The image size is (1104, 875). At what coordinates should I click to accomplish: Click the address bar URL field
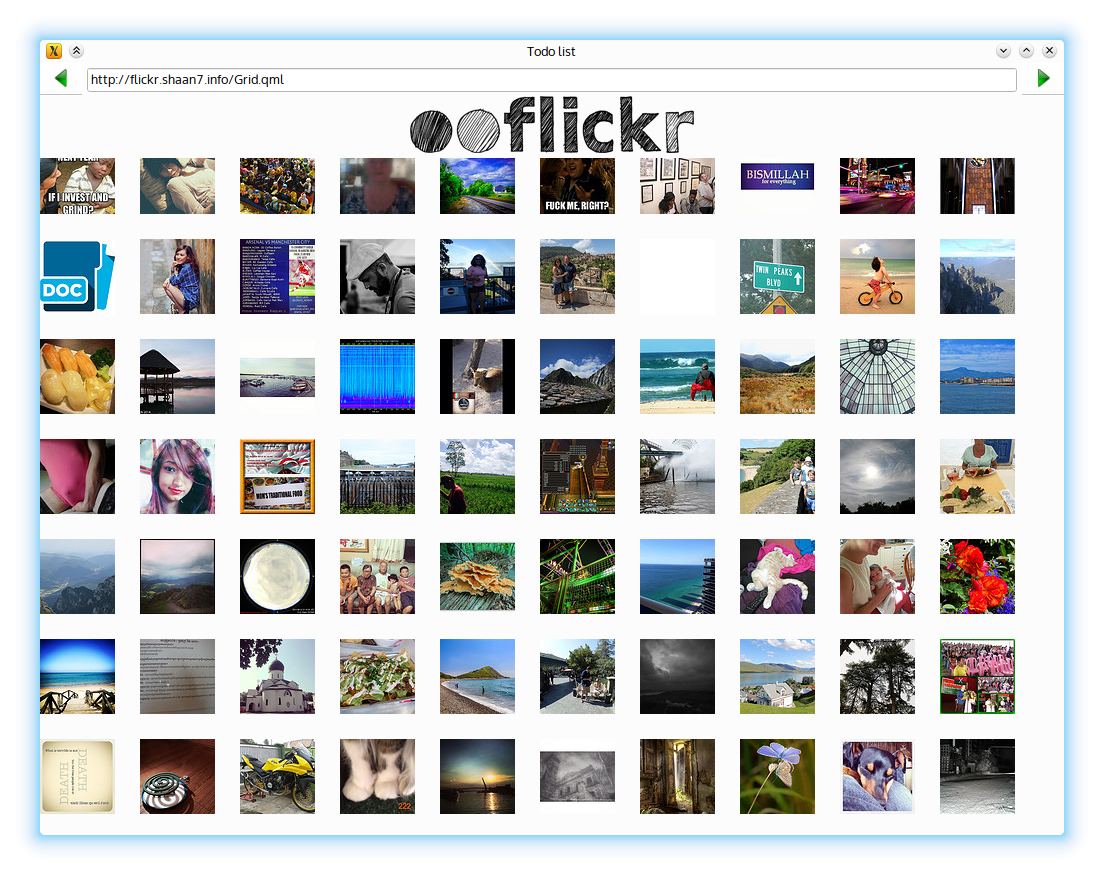(551, 80)
